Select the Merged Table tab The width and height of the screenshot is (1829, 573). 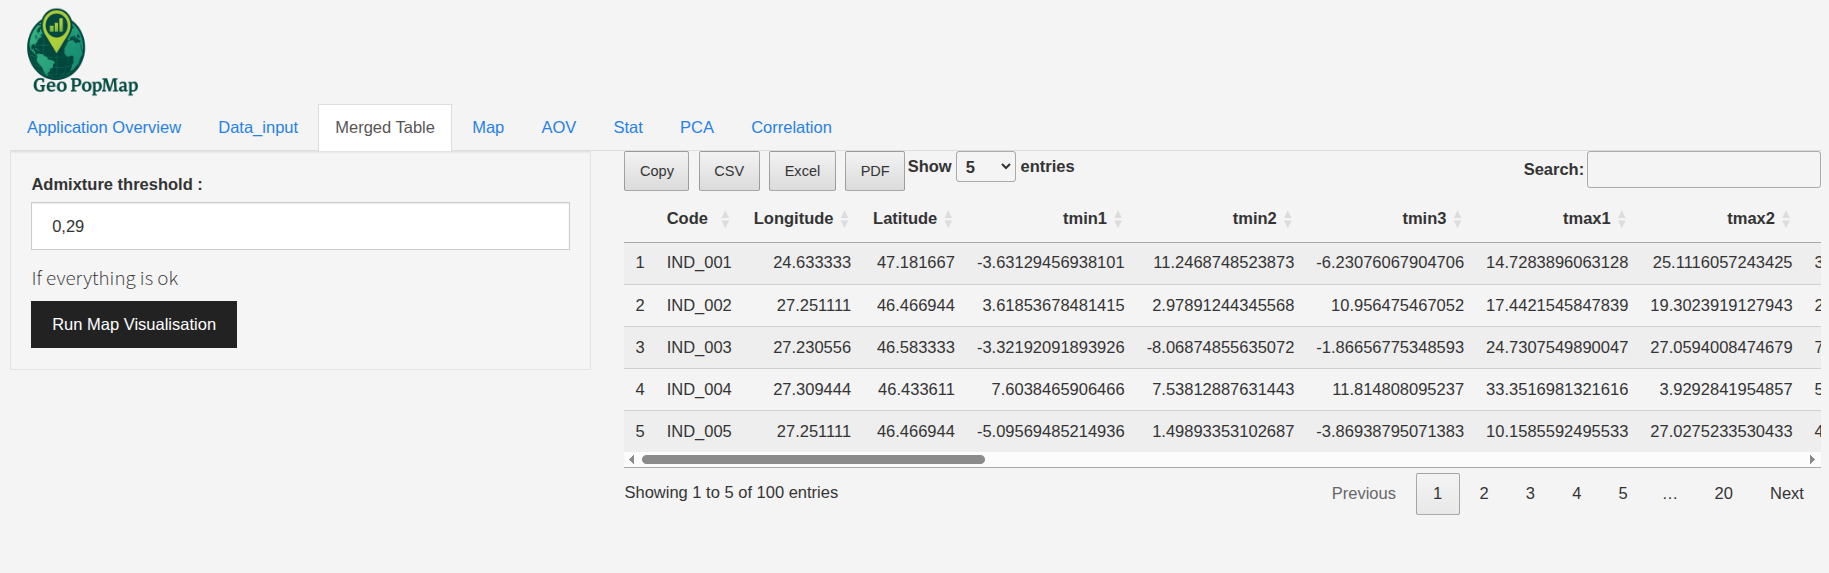coord(385,127)
